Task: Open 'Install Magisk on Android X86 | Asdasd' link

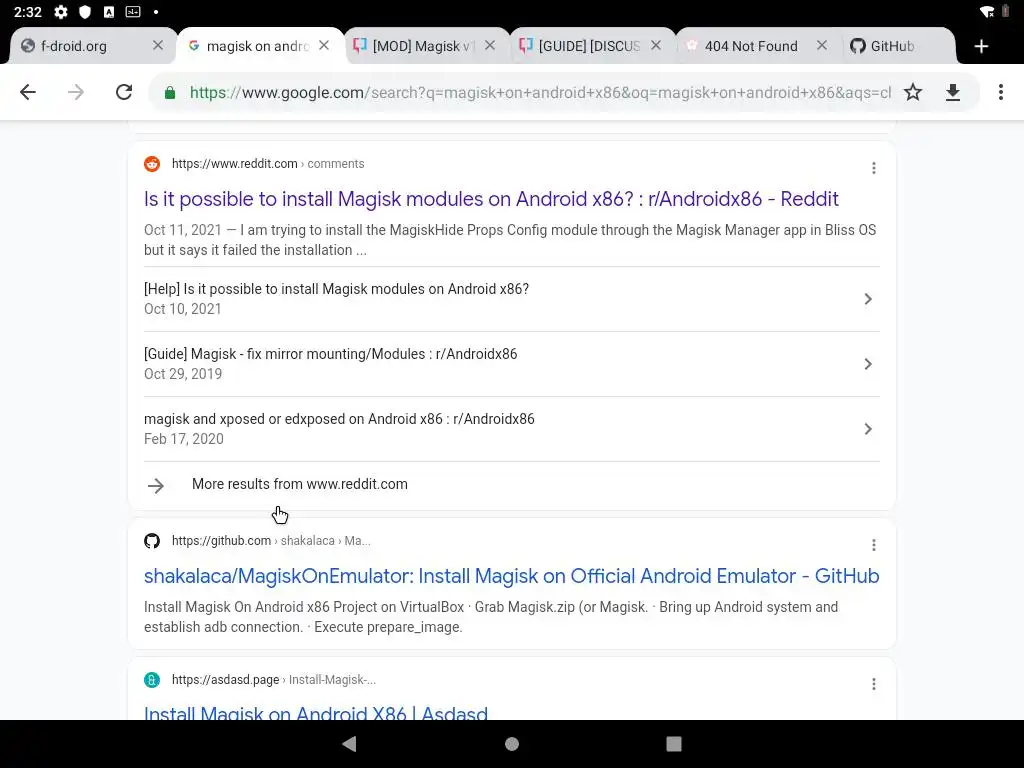Action: click(x=315, y=712)
